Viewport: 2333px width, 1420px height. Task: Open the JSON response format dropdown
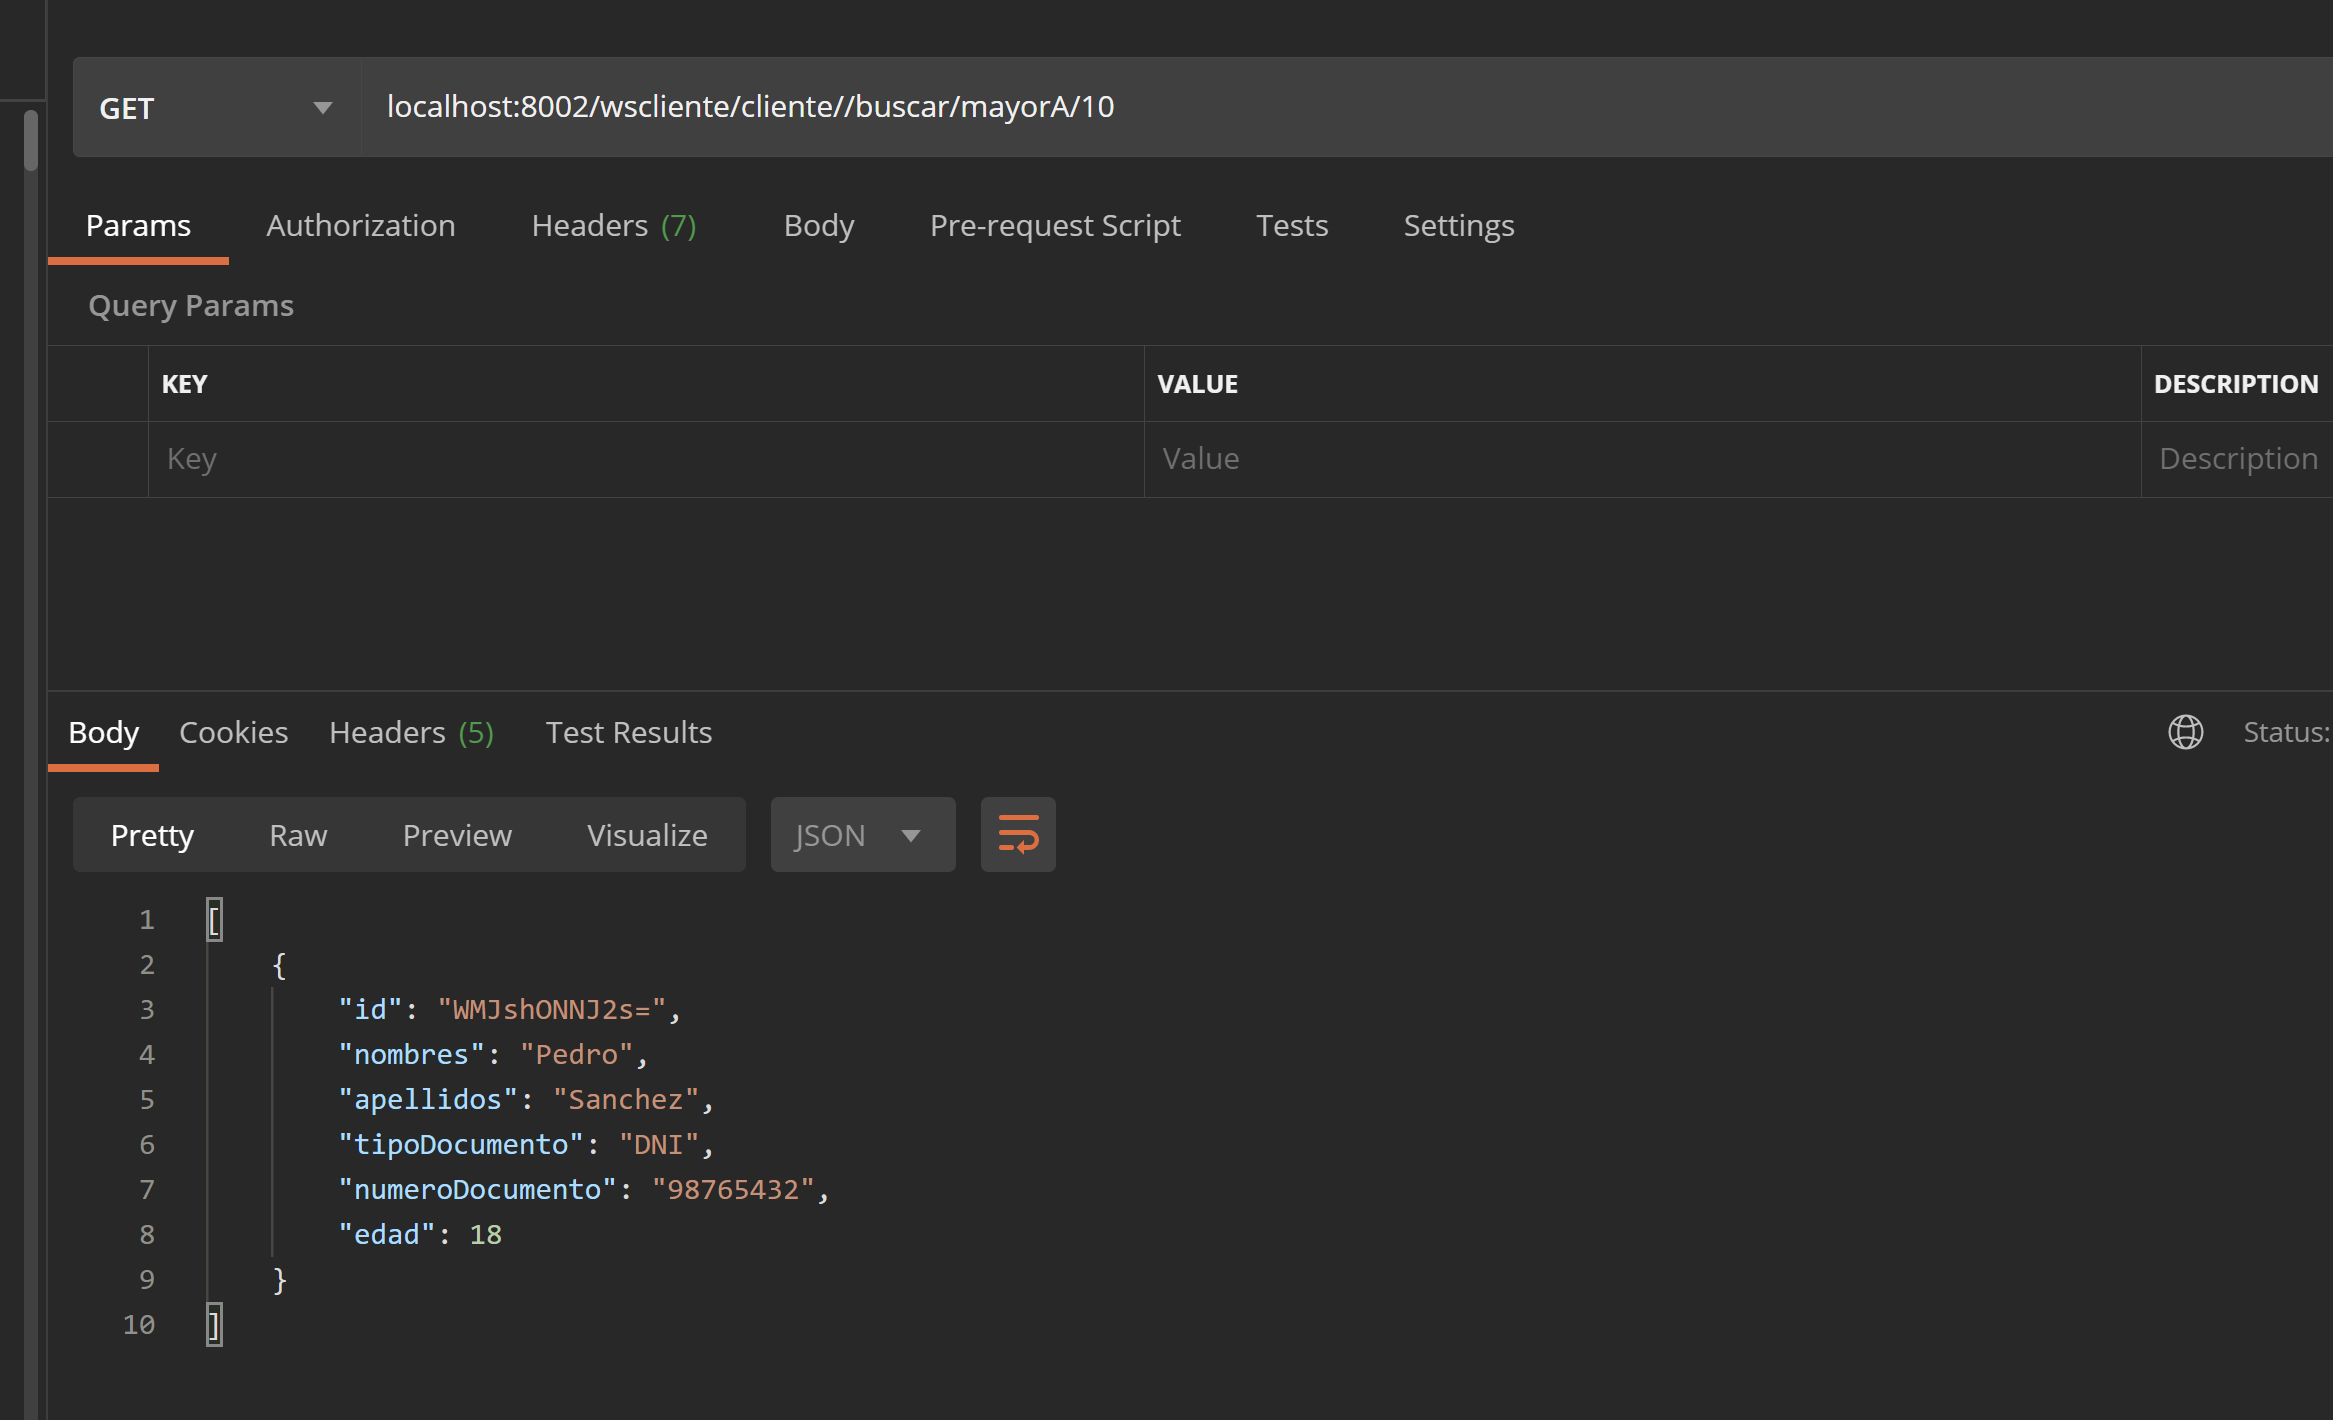tap(862, 834)
